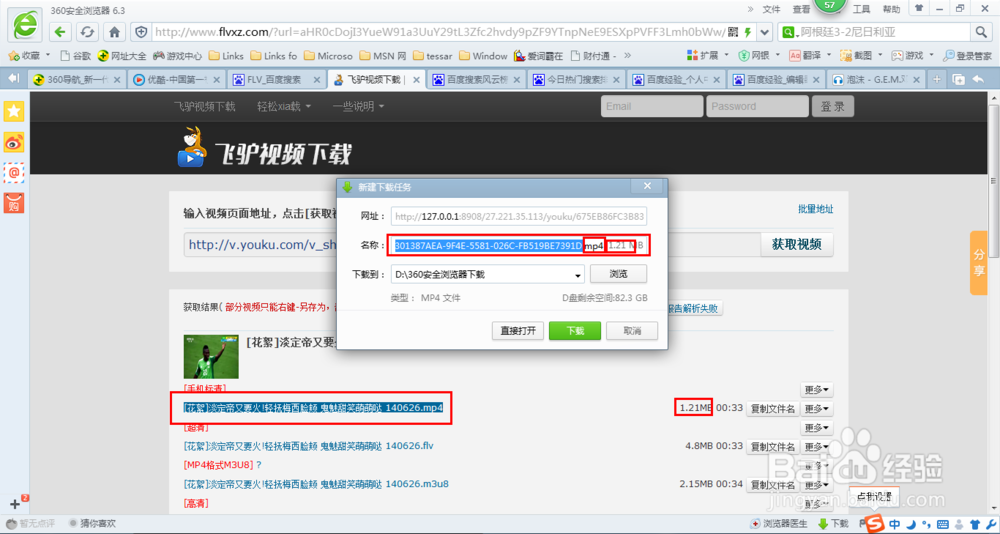Screen dimensions: 1000x534
Task: Open the 文件 menu
Action: 772,9
